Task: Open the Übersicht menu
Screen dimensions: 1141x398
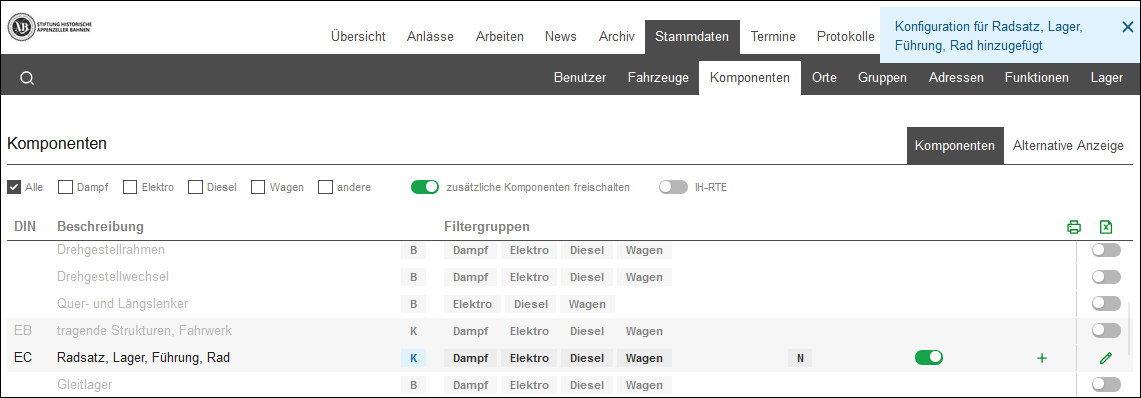Action: pos(358,36)
